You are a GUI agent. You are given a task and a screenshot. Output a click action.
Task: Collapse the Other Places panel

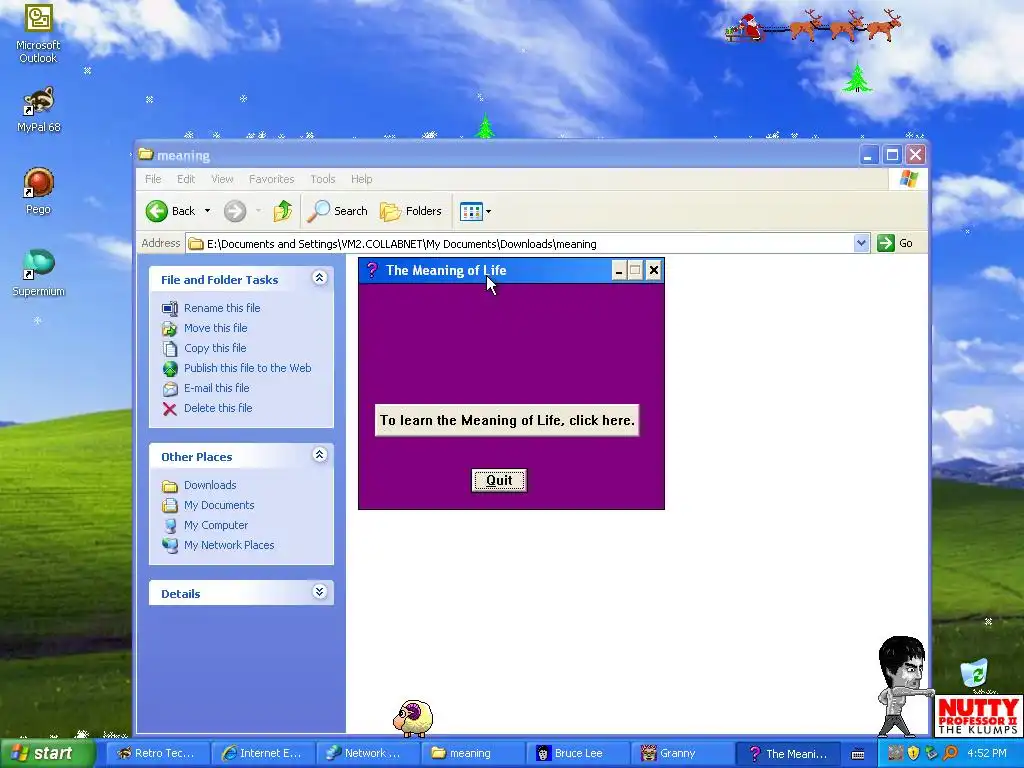pyautogui.click(x=319, y=455)
